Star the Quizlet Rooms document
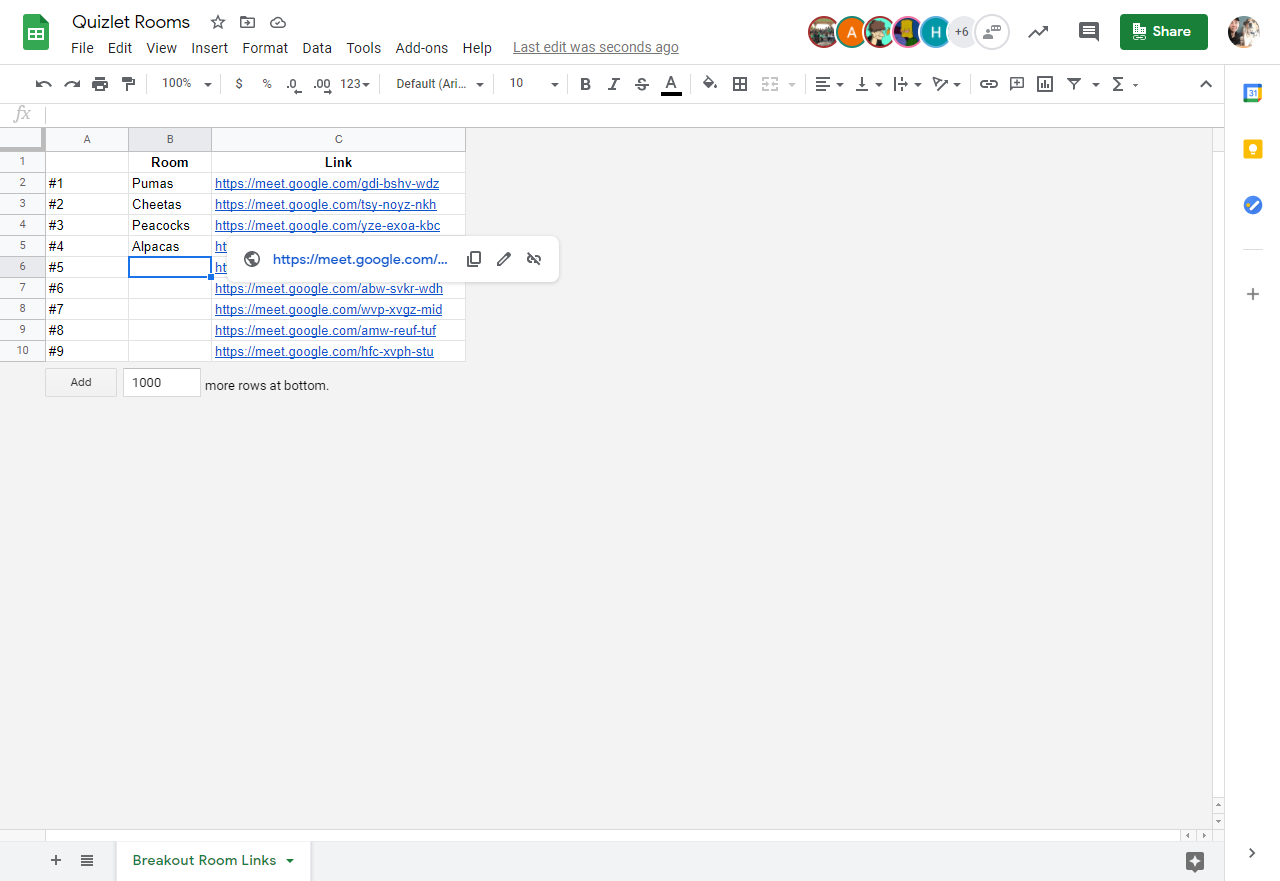The width and height of the screenshot is (1280, 881). pyautogui.click(x=218, y=22)
